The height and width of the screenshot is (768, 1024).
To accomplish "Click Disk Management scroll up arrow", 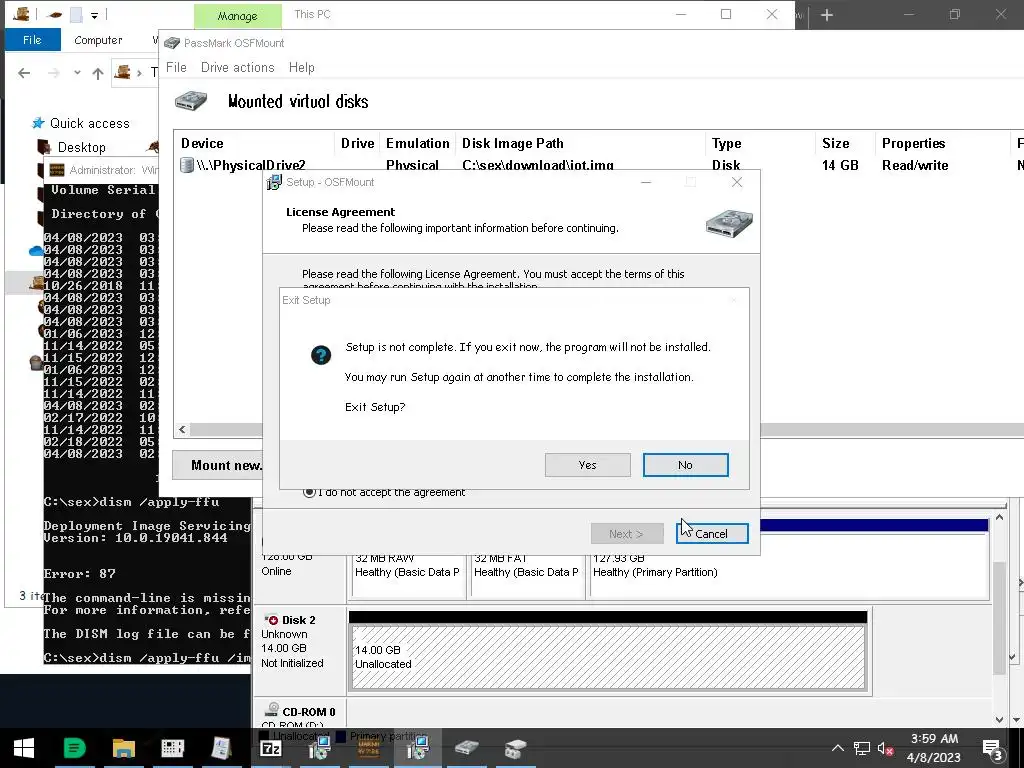I will (999, 517).
